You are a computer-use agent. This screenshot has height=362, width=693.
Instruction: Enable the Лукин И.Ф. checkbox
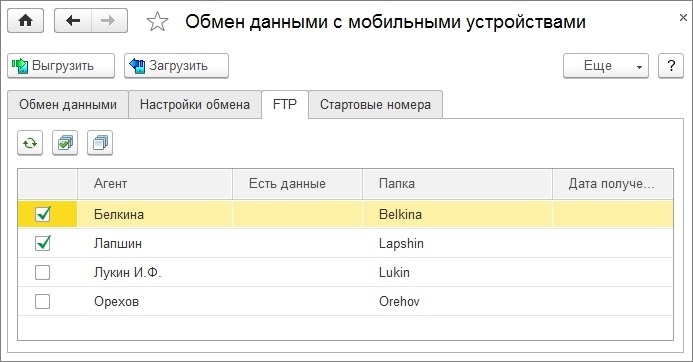coord(42,272)
